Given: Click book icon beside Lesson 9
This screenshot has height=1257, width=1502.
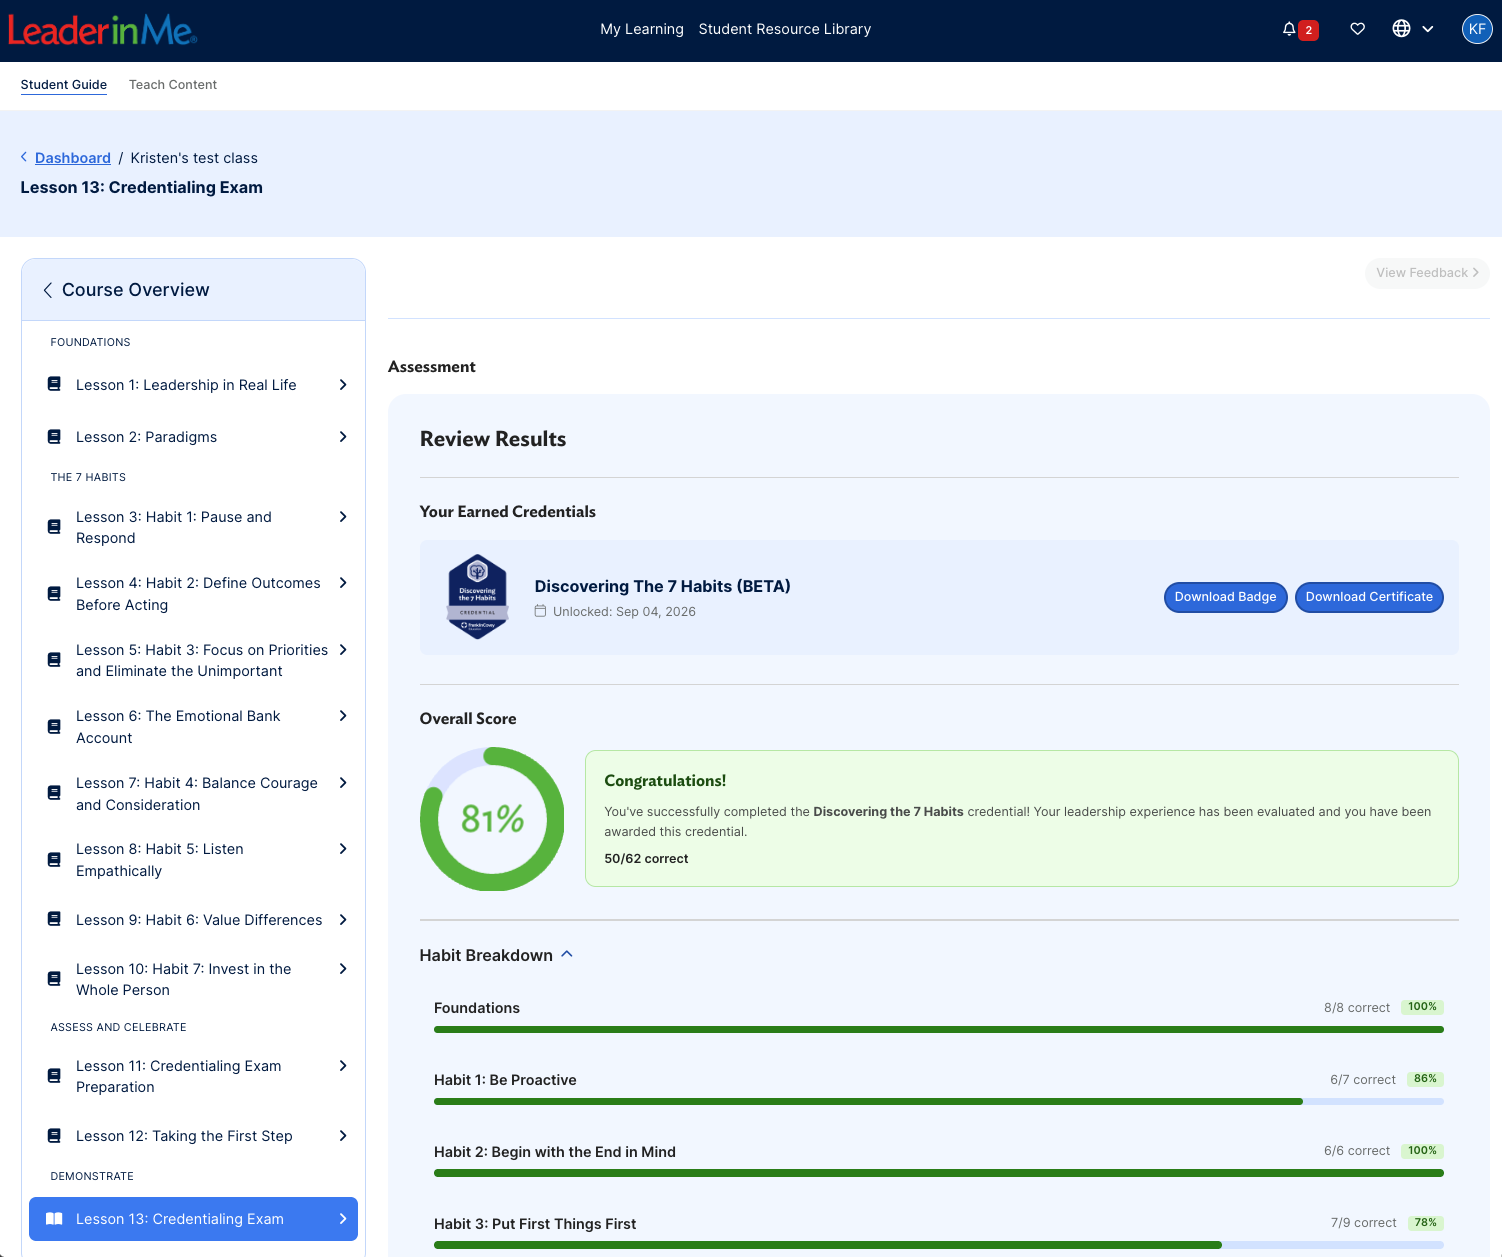Looking at the screenshot, I should tap(55, 919).
